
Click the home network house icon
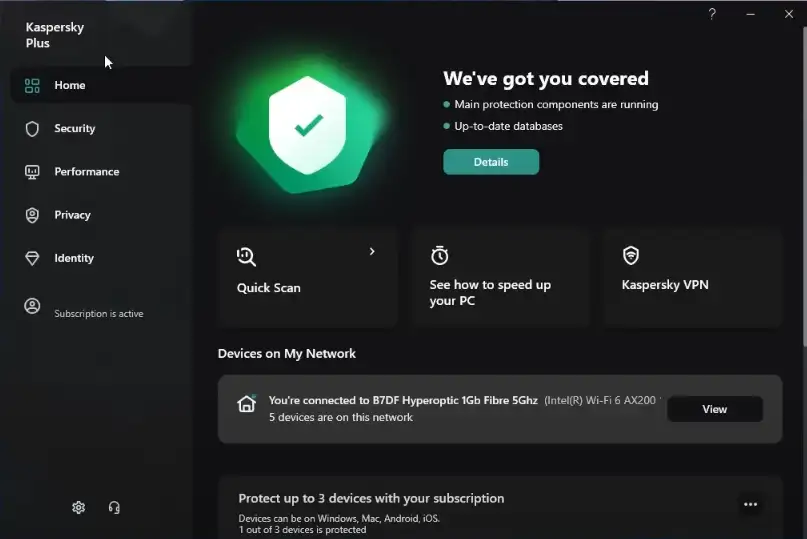click(246, 404)
